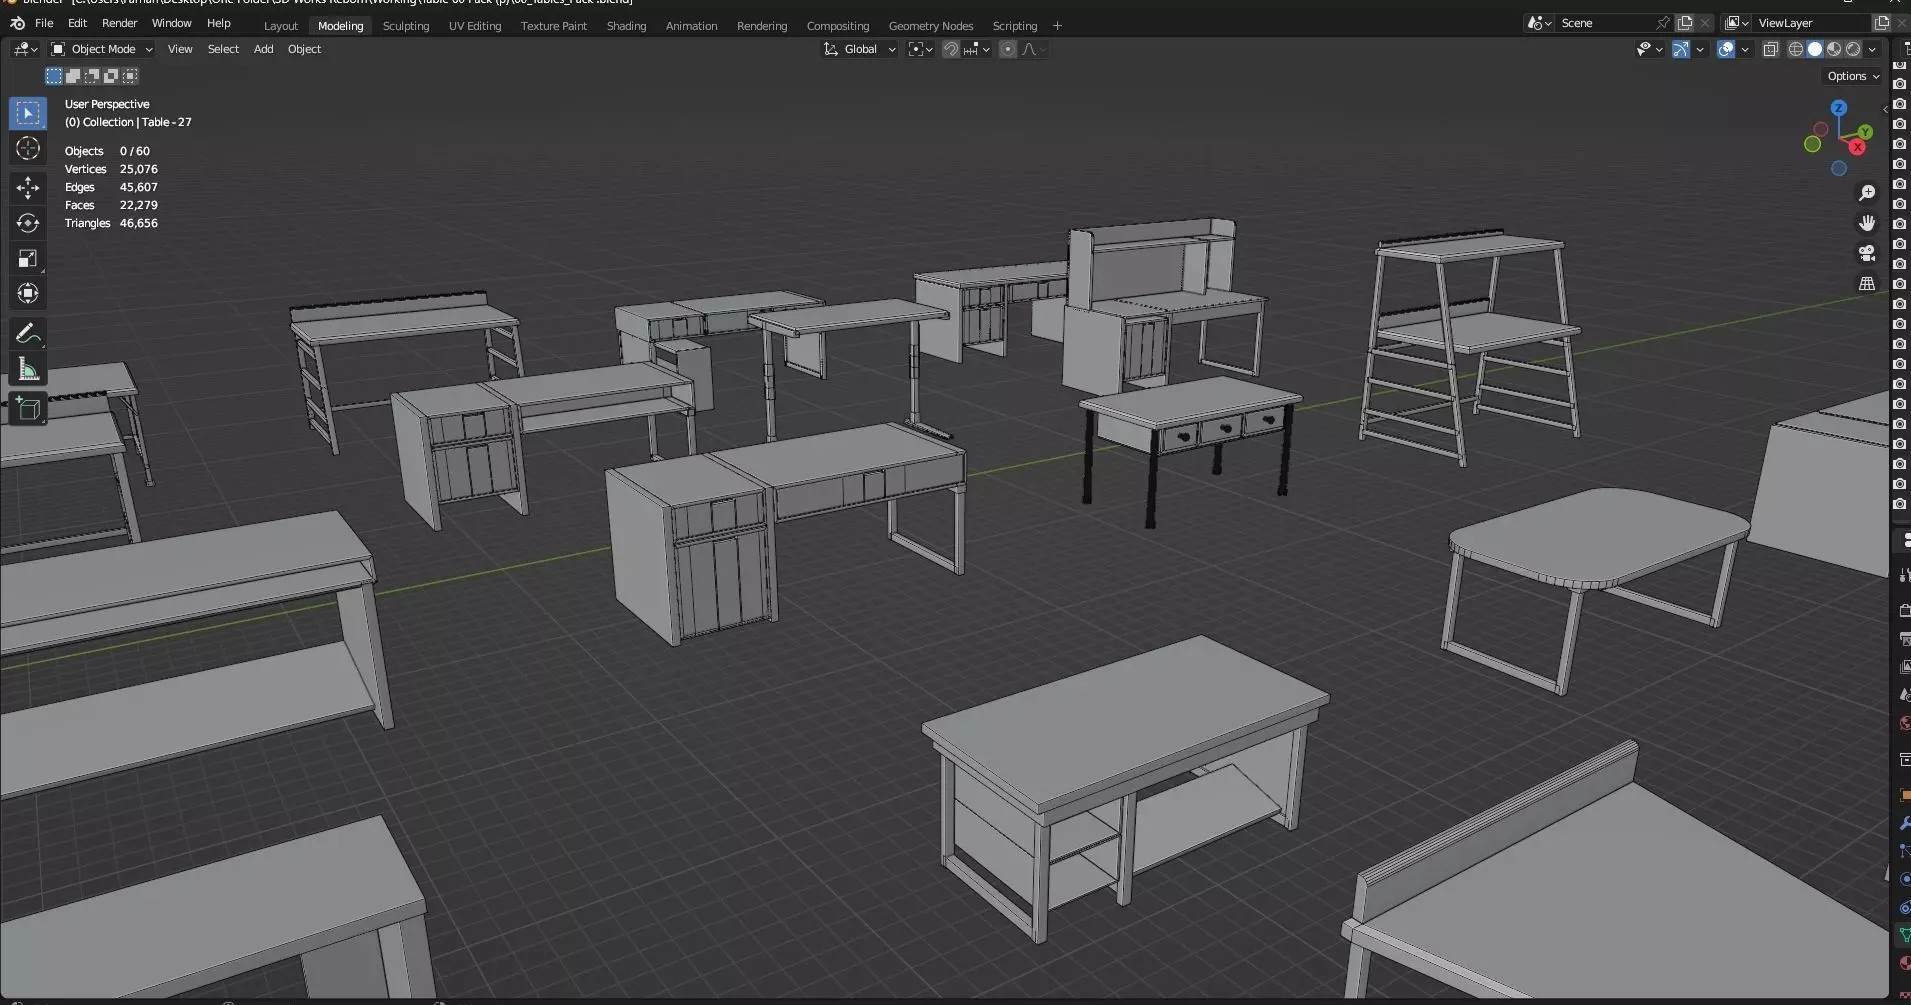Image resolution: width=1911 pixels, height=1005 pixels.
Task: Toggle X-Ray mode button
Action: point(1770,49)
